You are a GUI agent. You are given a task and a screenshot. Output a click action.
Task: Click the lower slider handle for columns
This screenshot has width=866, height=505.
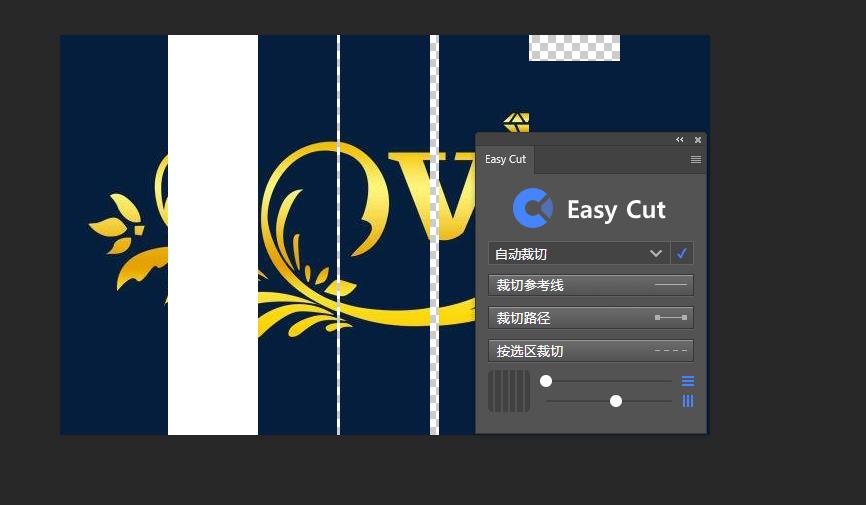click(616, 401)
